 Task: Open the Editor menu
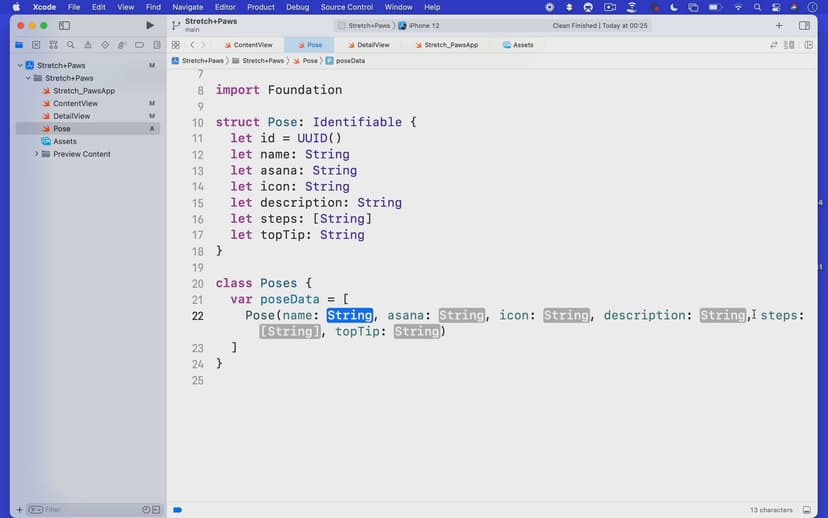[x=225, y=7]
